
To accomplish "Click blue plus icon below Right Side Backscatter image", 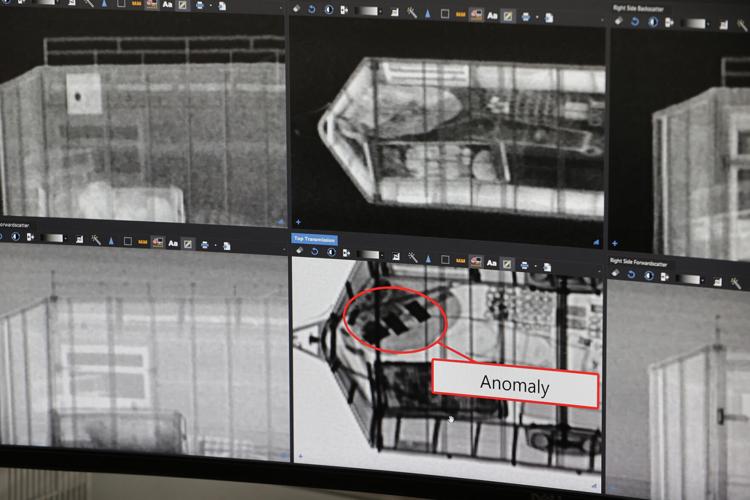I will 615,244.
